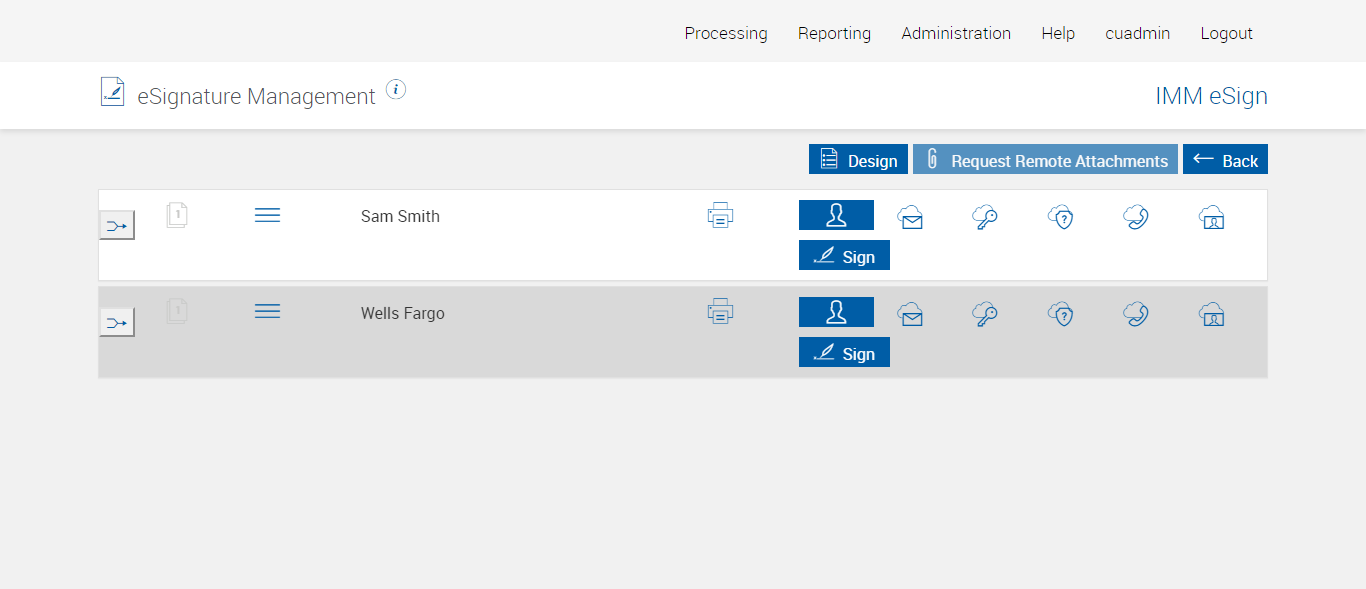Click the routing arrow button for Sam Smith

tap(117, 226)
